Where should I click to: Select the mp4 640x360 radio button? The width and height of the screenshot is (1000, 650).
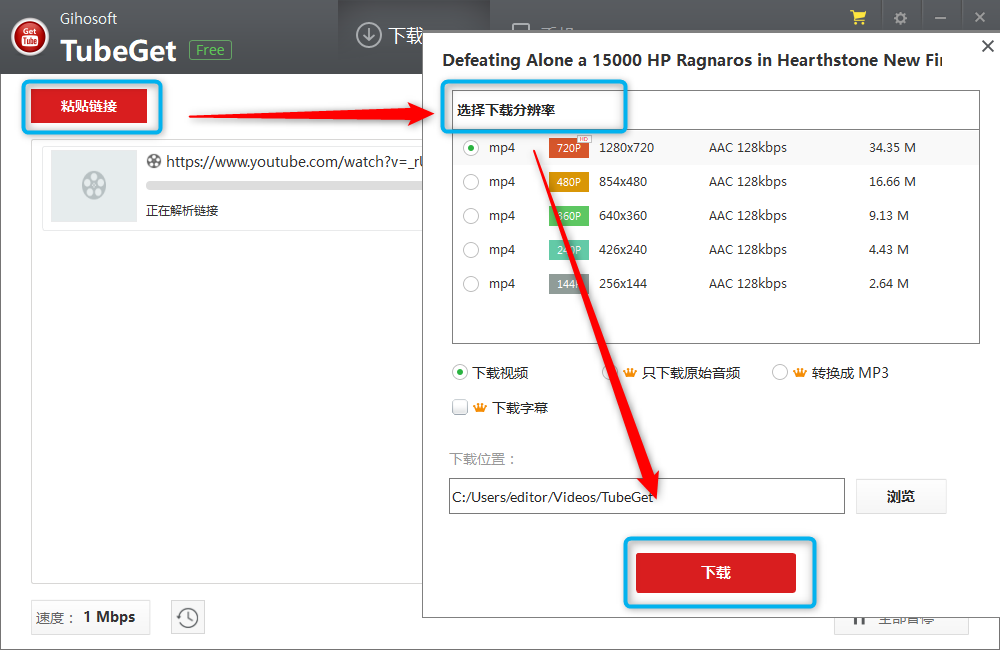471,216
